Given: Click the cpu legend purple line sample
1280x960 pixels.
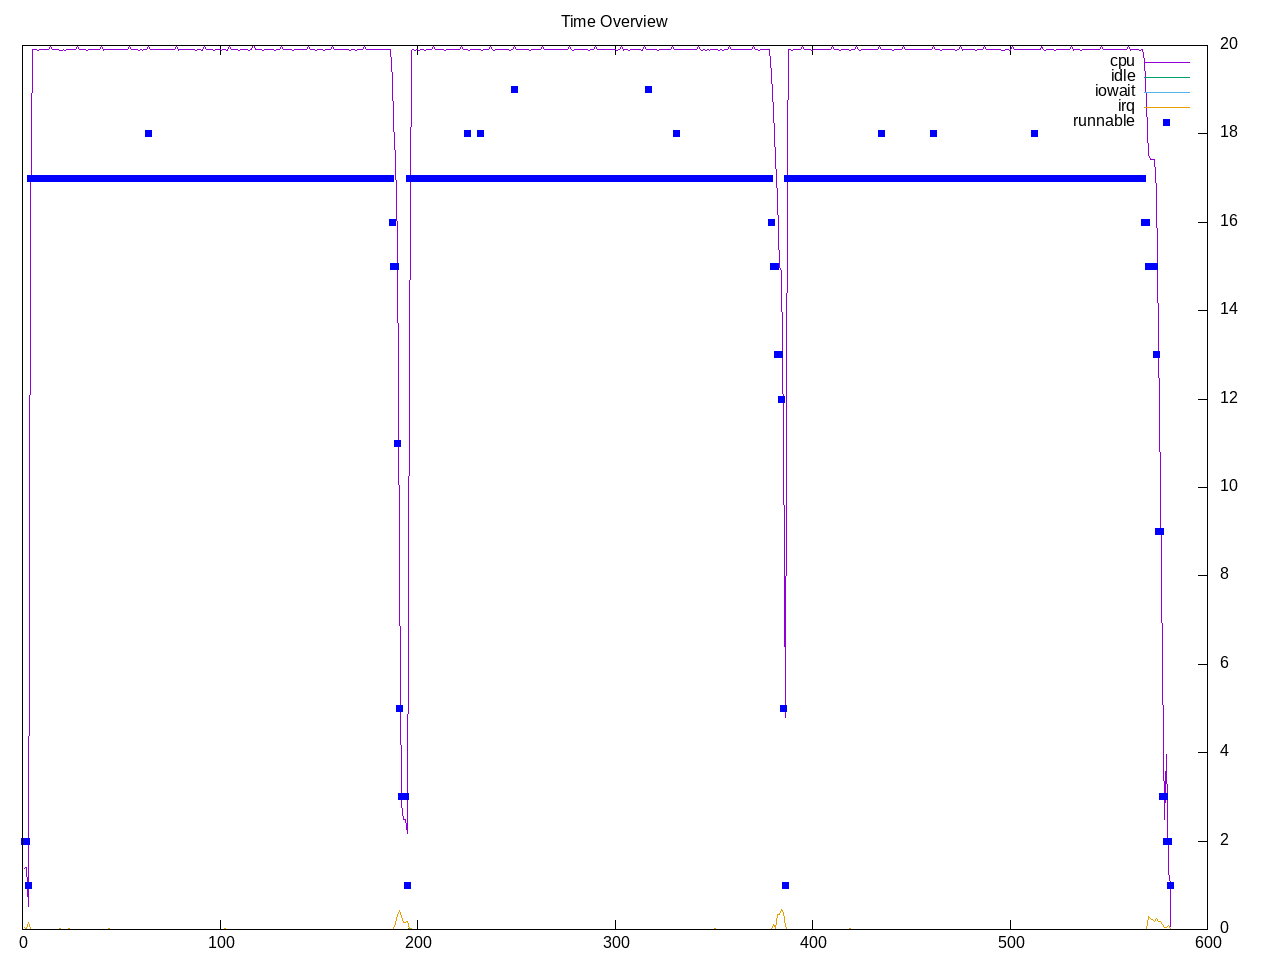Looking at the screenshot, I should pos(1167,62).
